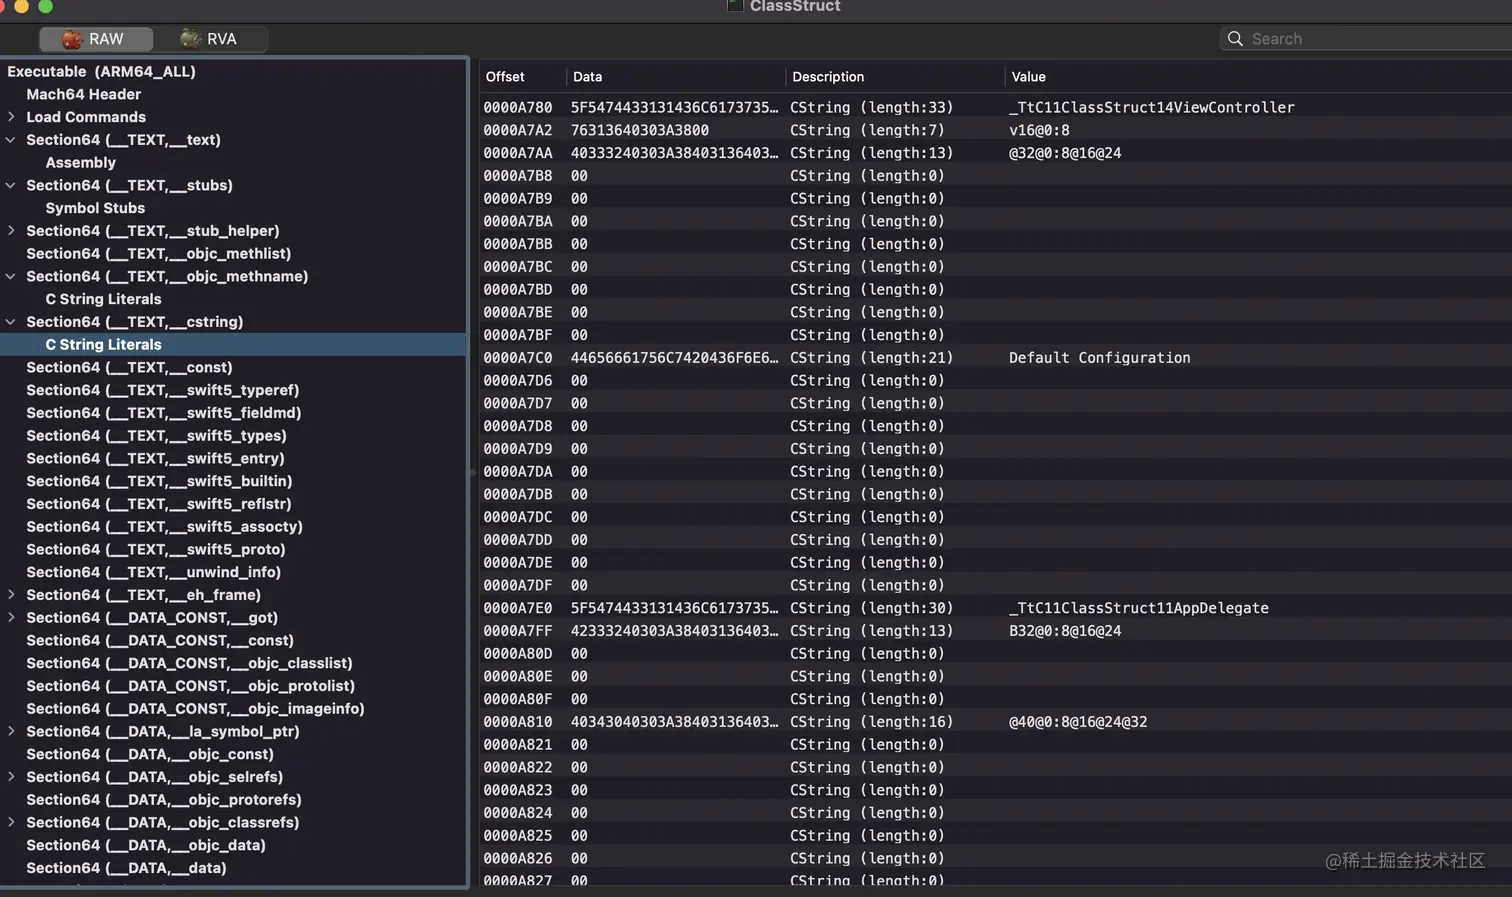
Task: Select the _TtC11ClassStruct11AppDelegate value
Action: pos(1139,608)
